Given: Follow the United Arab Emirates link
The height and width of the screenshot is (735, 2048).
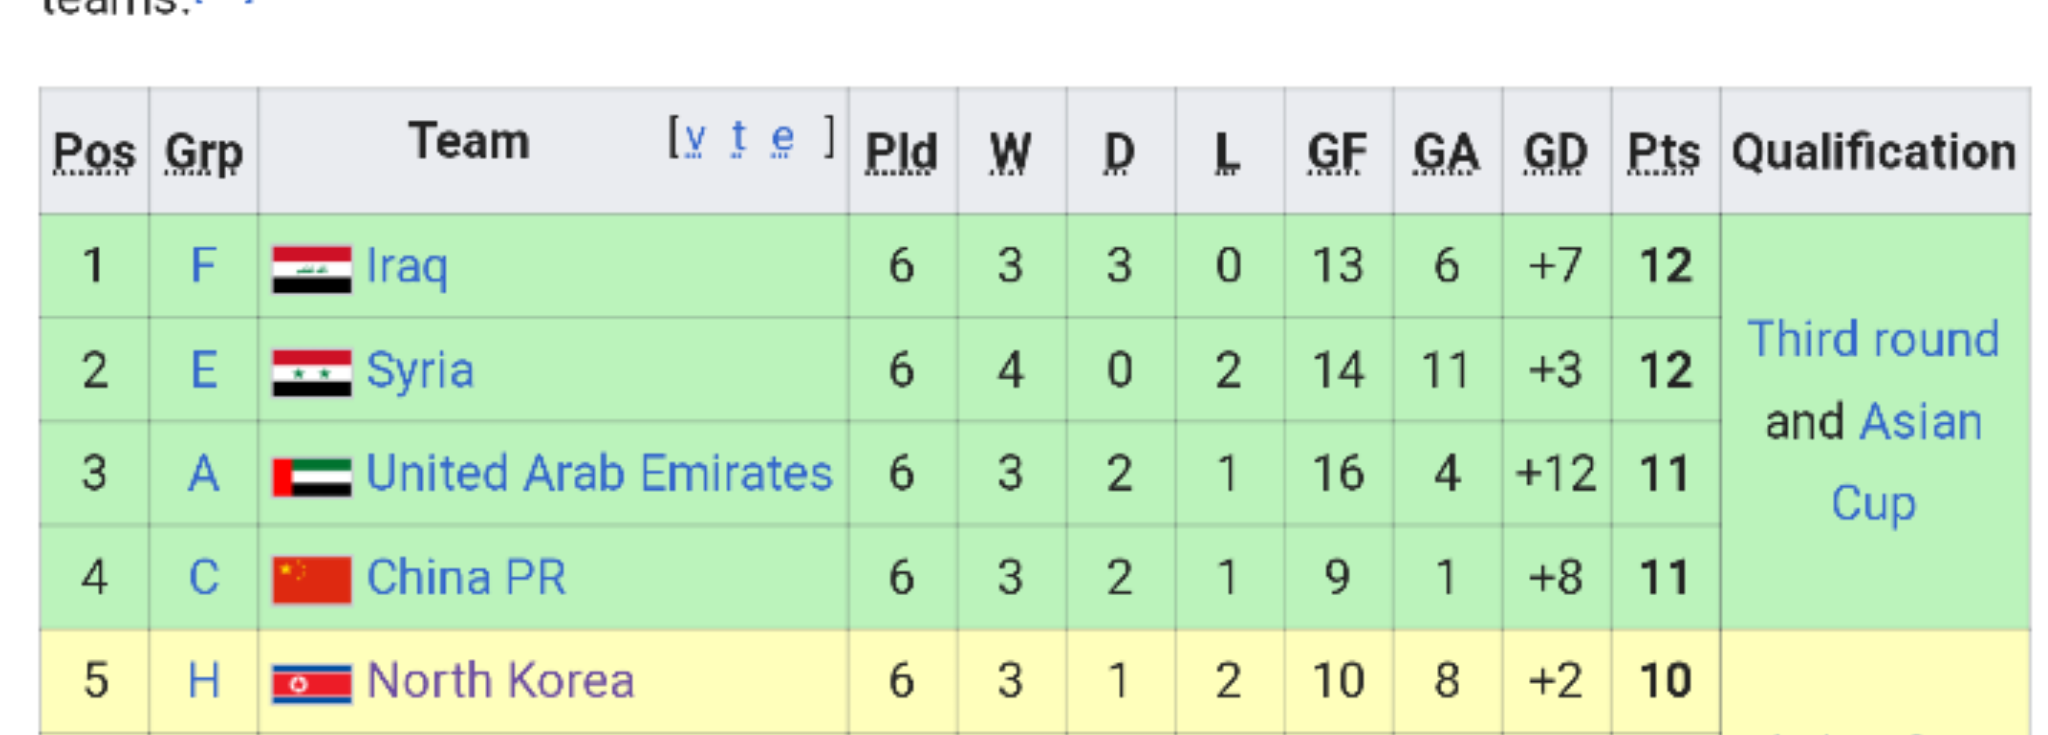Looking at the screenshot, I should coord(598,474).
